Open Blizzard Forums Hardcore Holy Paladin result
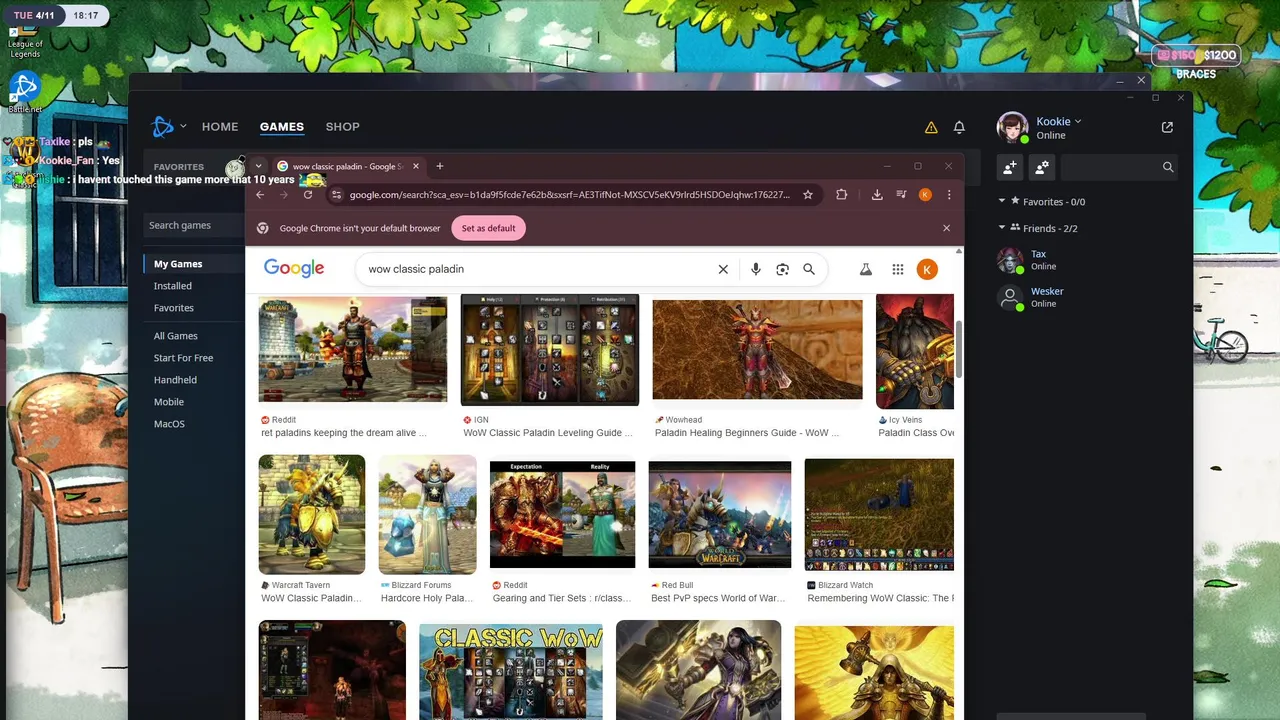This screenshot has width=1280, height=720. coord(428,514)
